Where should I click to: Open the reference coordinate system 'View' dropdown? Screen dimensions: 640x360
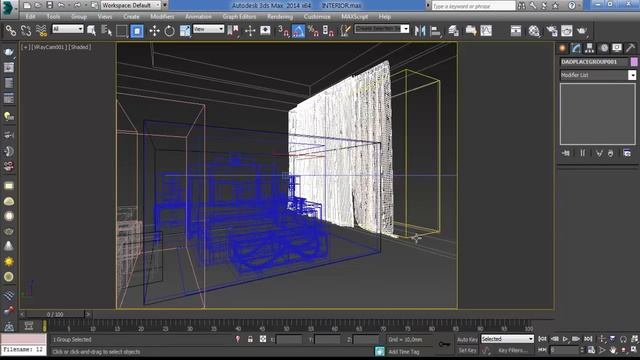[208, 29]
